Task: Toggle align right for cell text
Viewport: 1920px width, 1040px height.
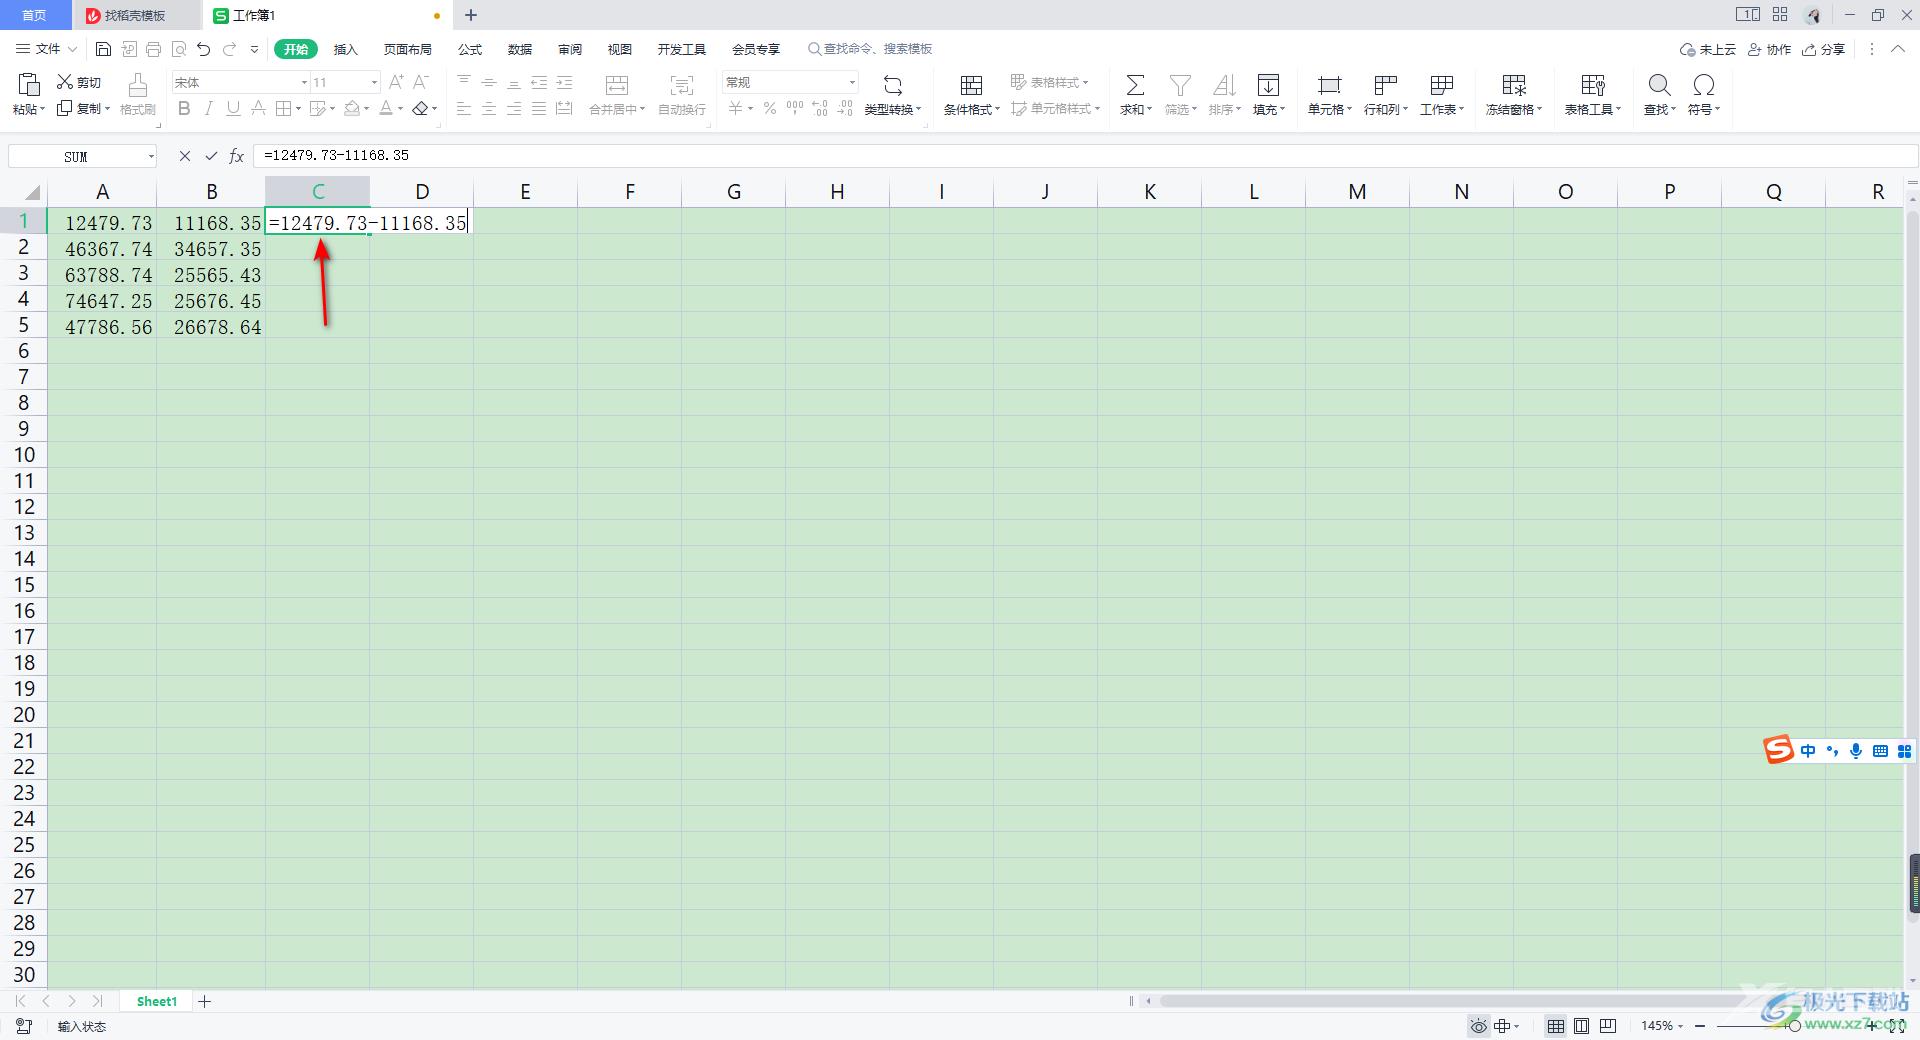Action: (514, 108)
